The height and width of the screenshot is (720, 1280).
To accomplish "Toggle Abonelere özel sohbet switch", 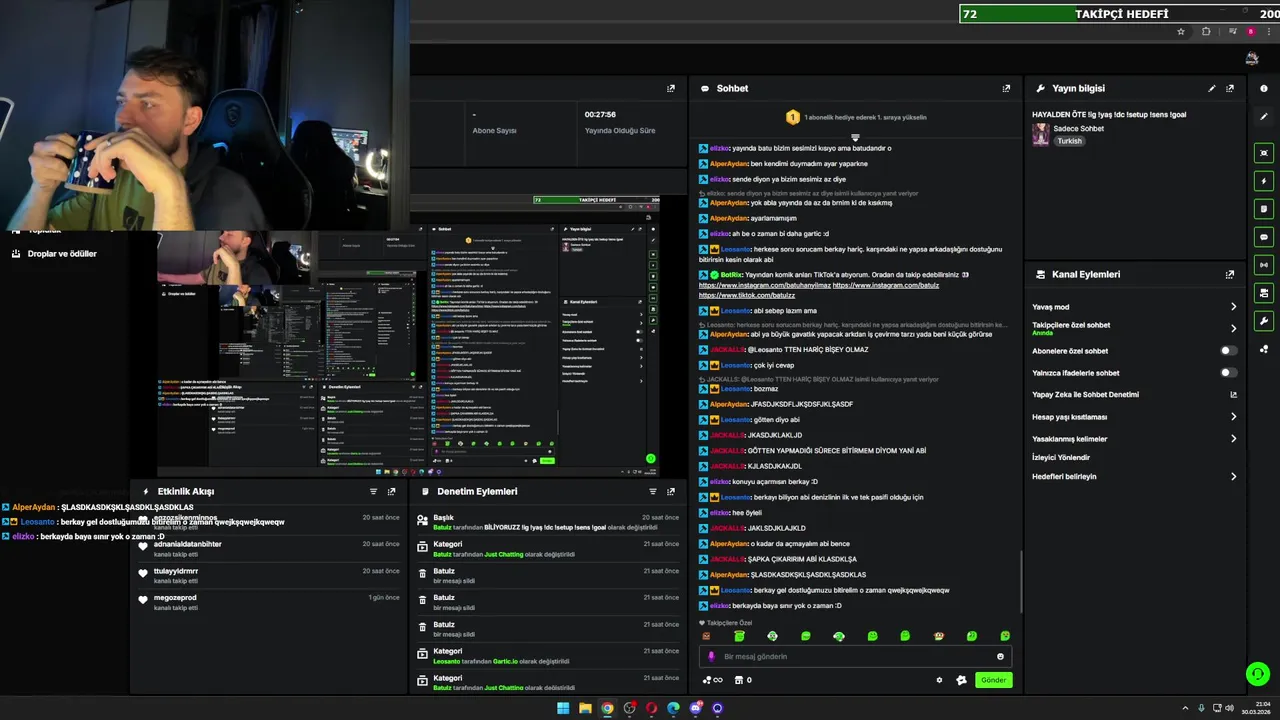I will pos(1228,351).
